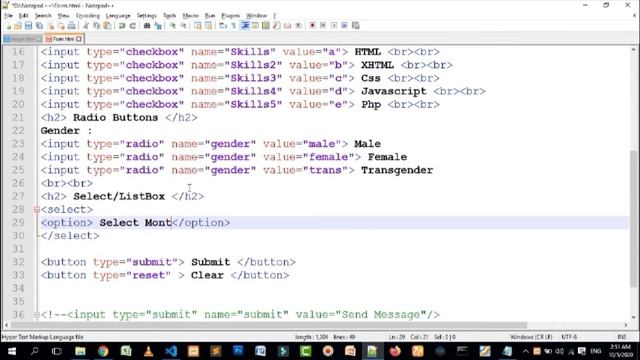Open Windows Start button
The width and height of the screenshot is (640, 360).
click(12, 351)
